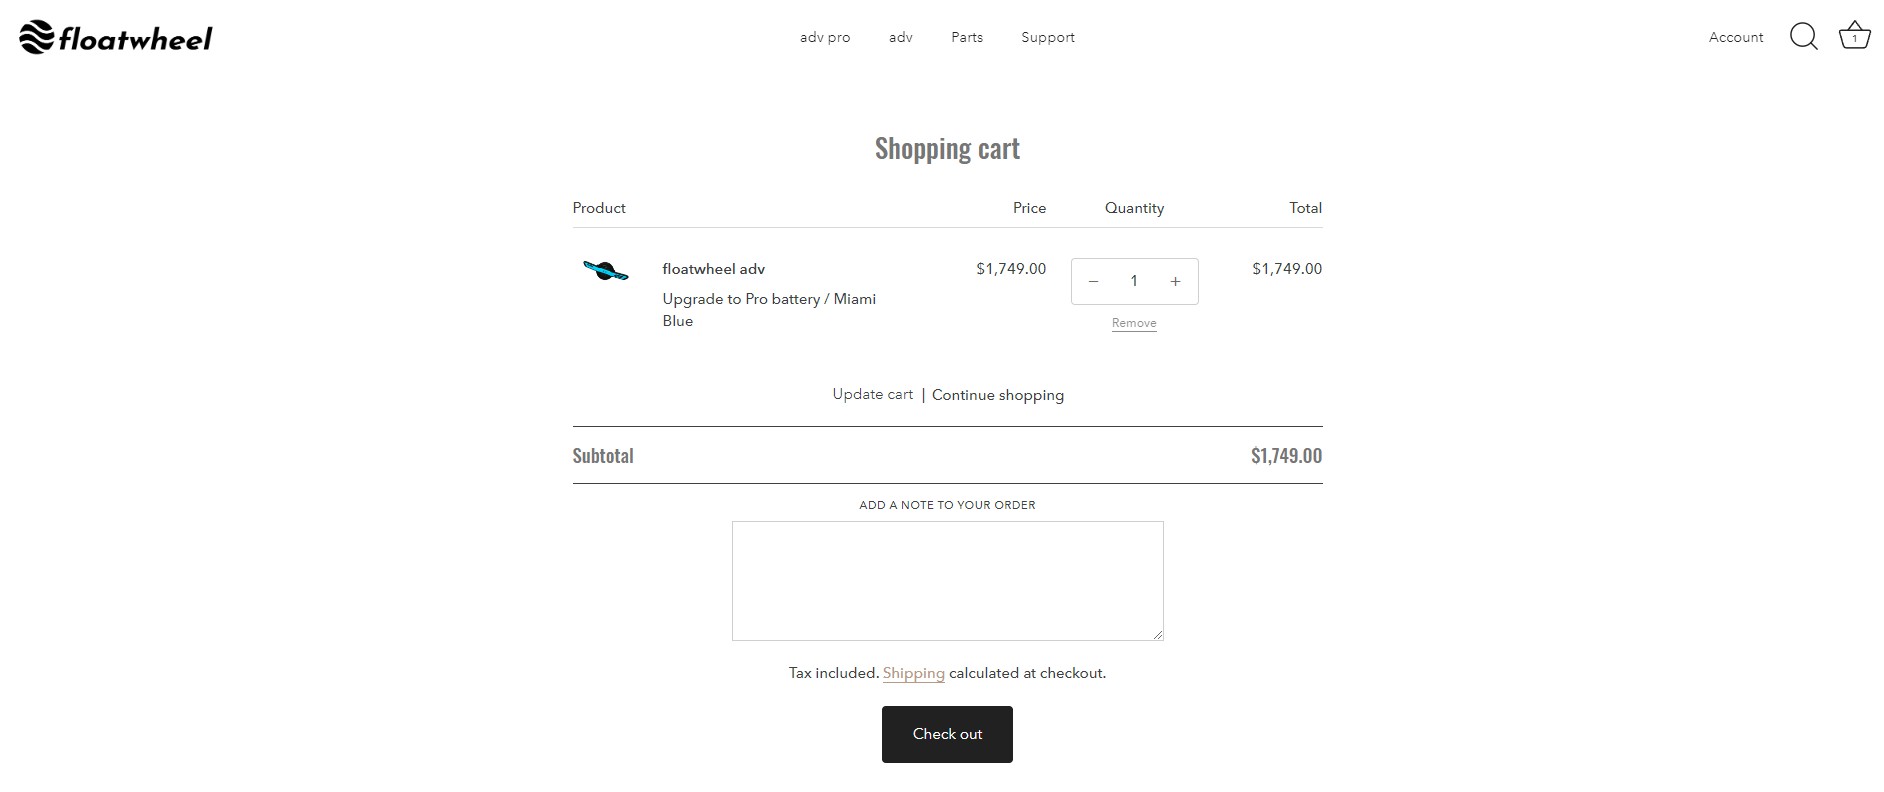Open the Parts menu item
The height and width of the screenshot is (792, 1884).
click(967, 38)
